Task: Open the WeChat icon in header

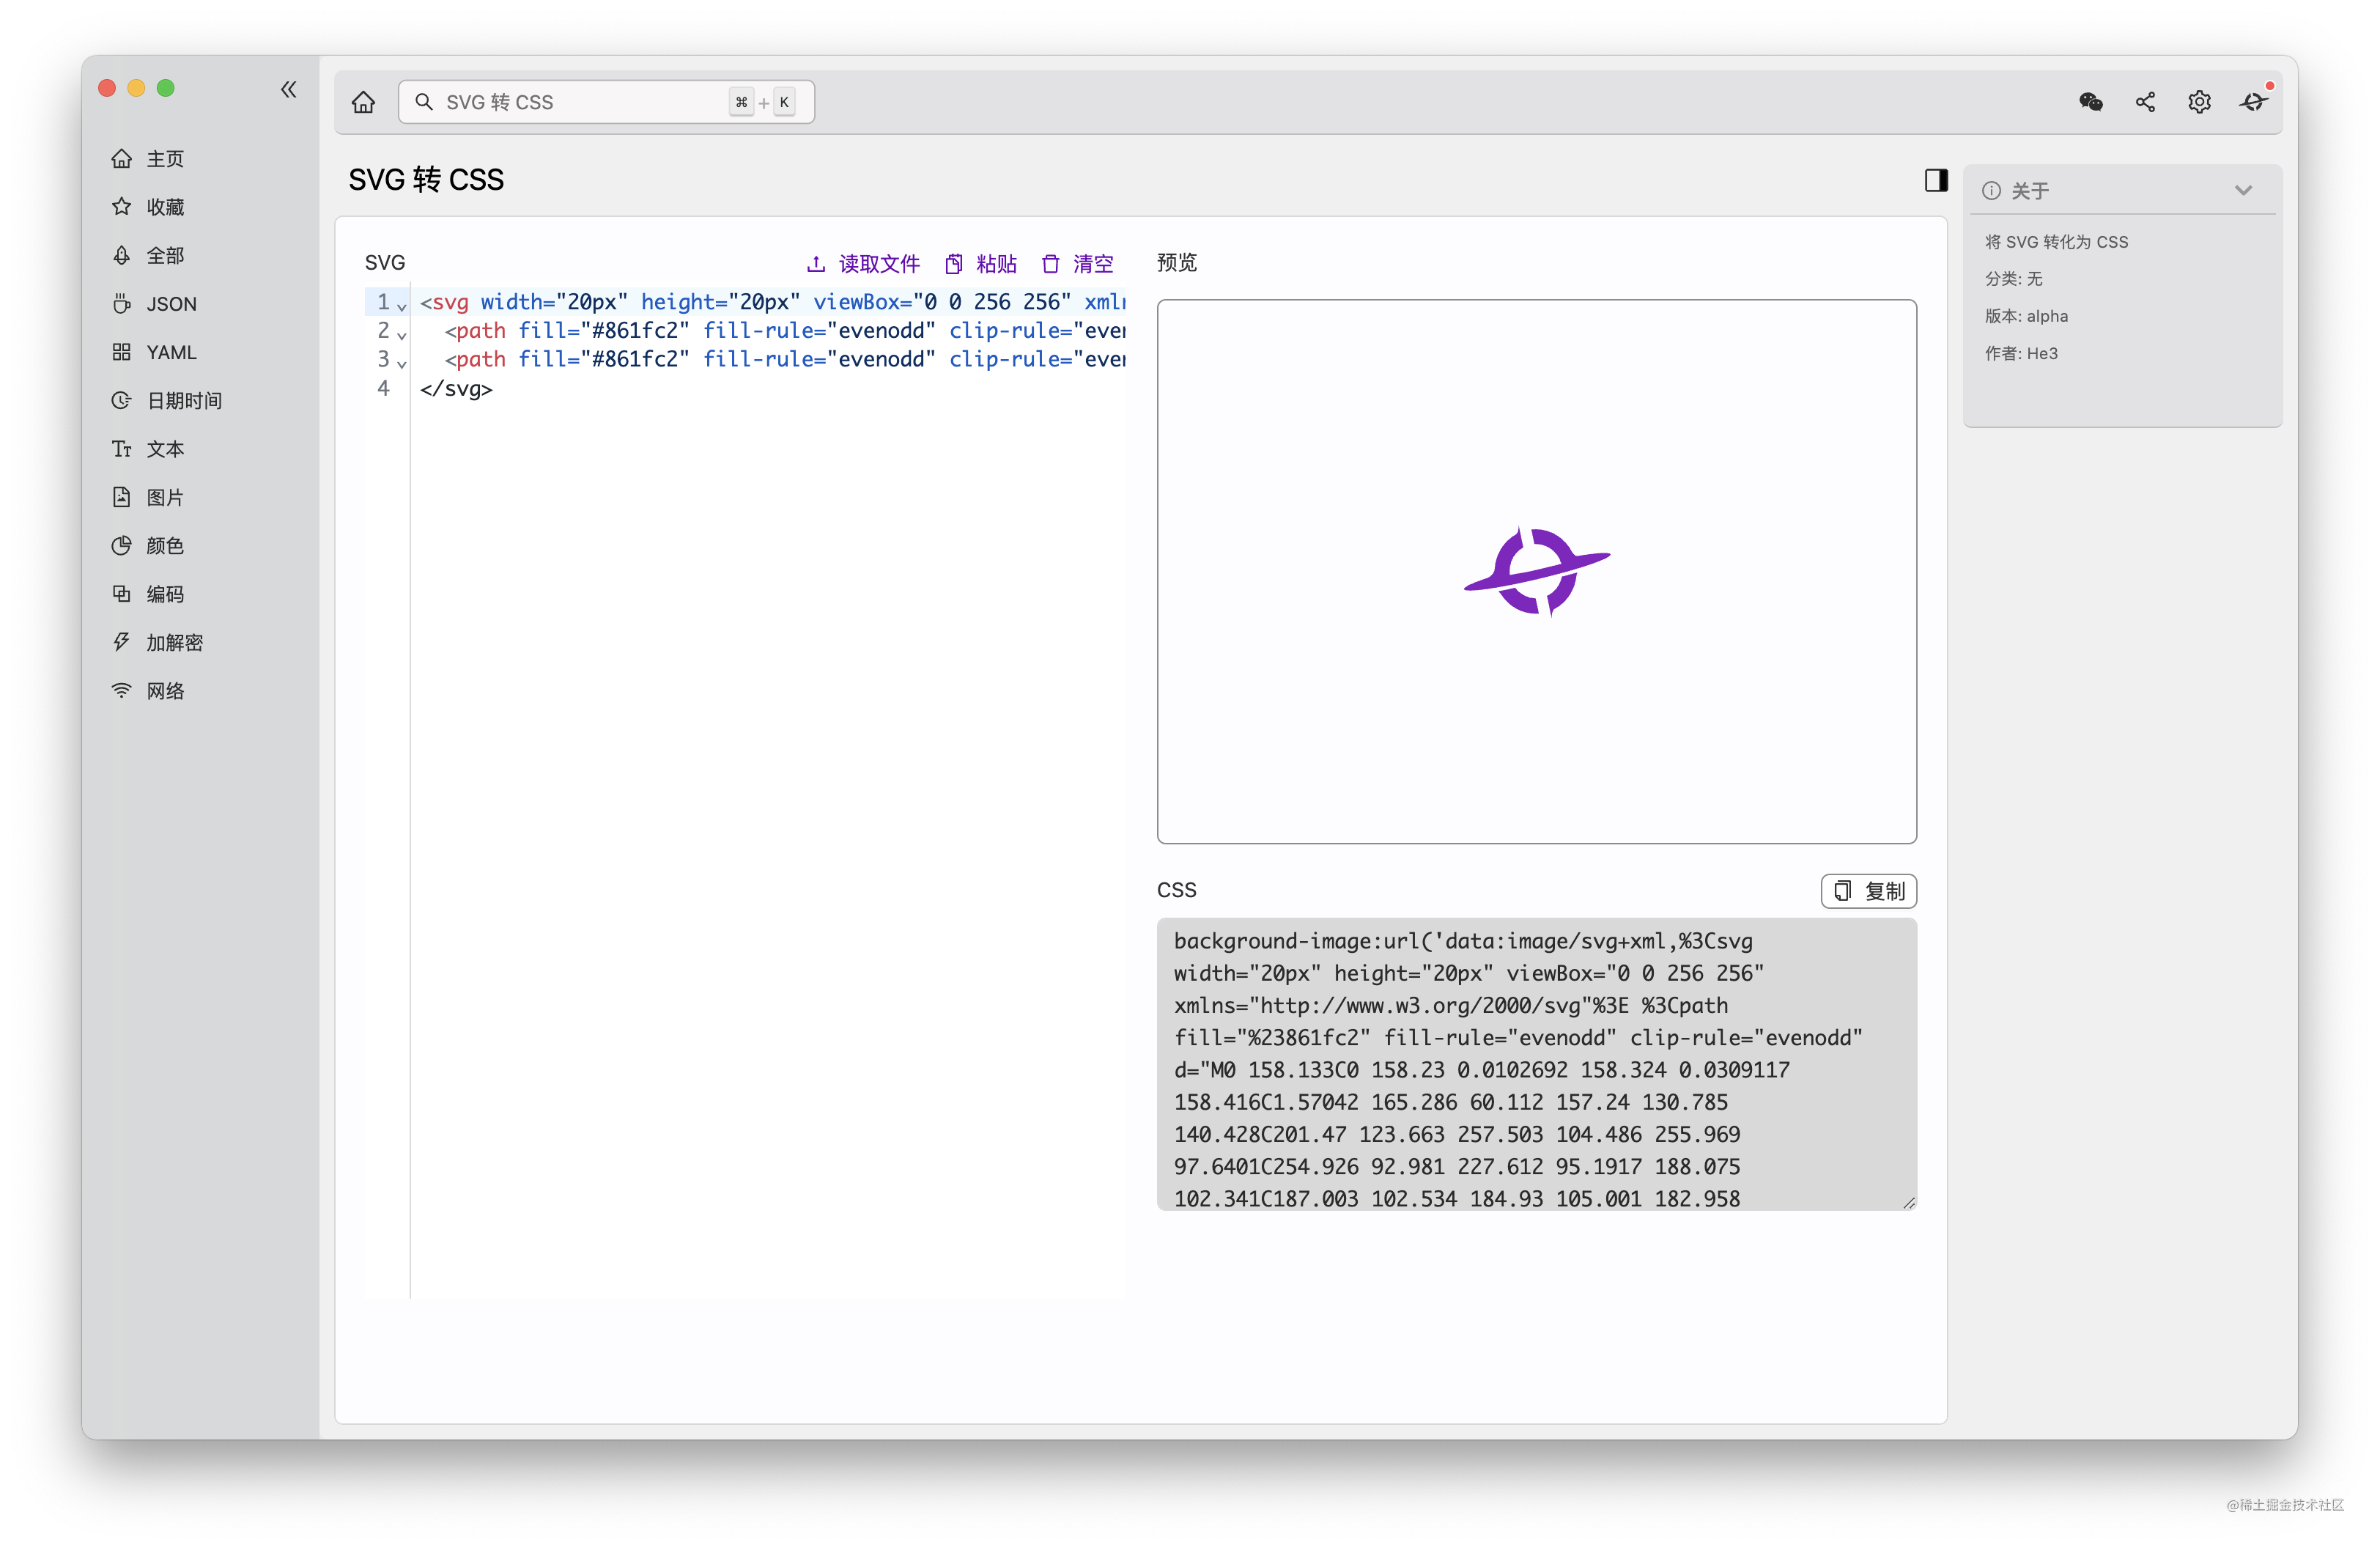Action: pos(2090,102)
